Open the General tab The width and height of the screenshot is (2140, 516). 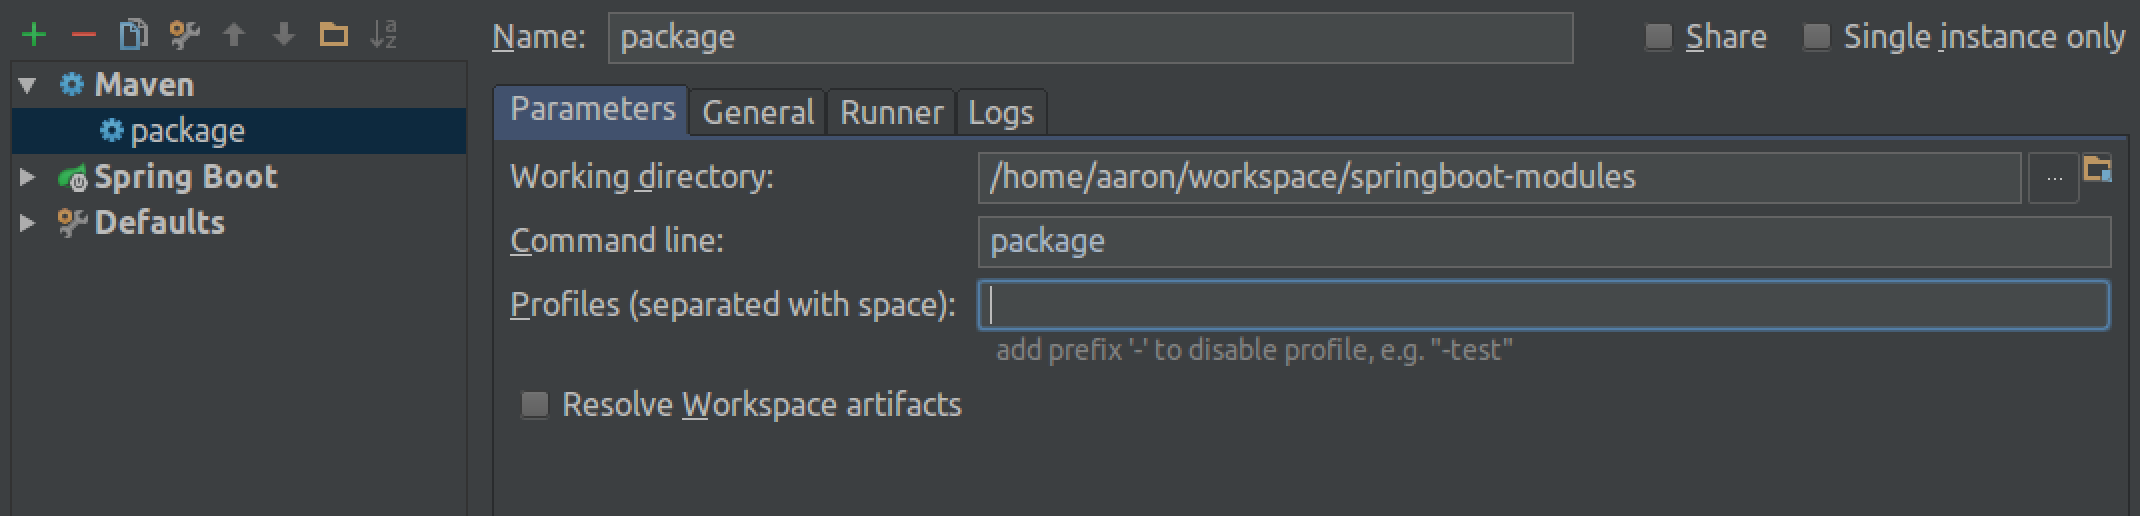[x=758, y=112]
